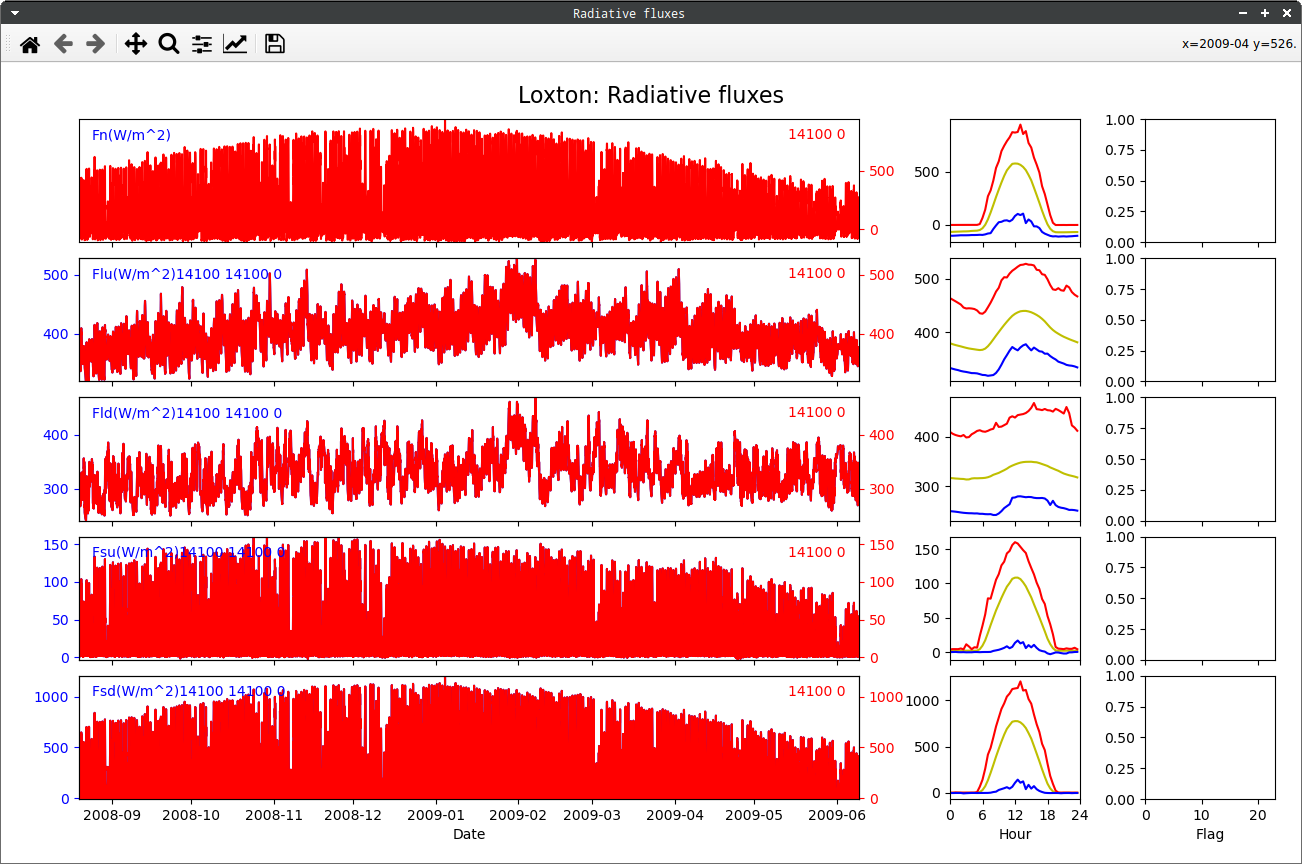Click the Fld diurnal hourly plot
The height and width of the screenshot is (864, 1302).
(x=1015, y=459)
